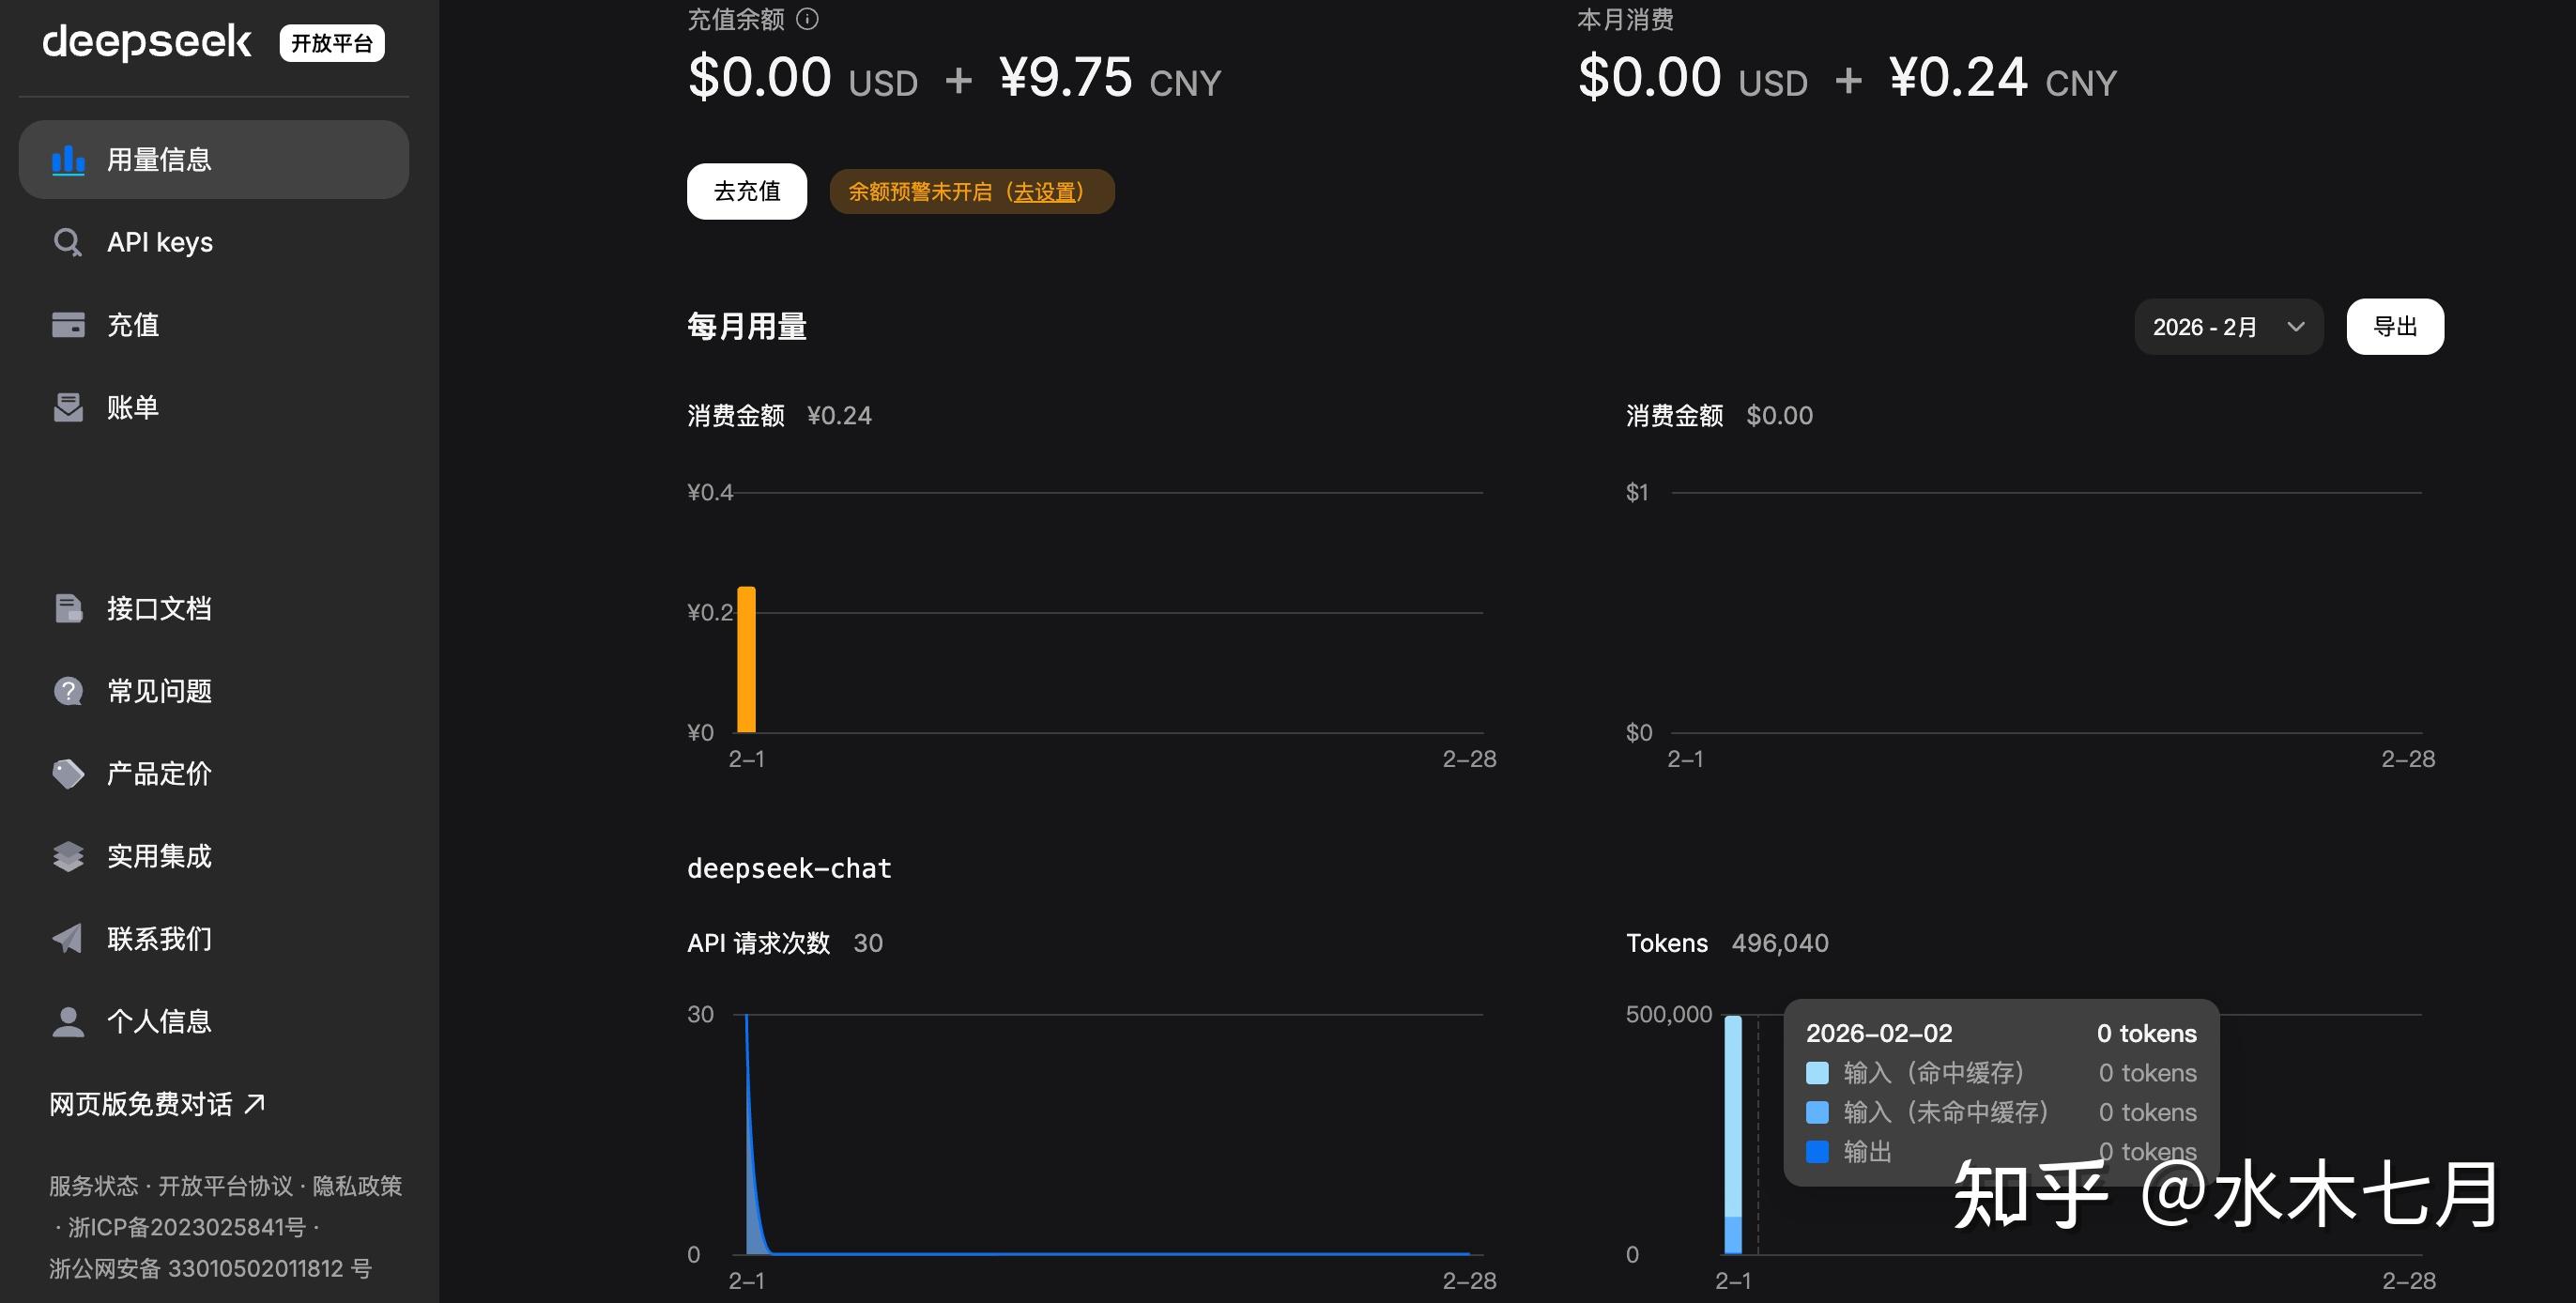The height and width of the screenshot is (1303, 2576).
Task: Click the info icon next to 充值余额
Action: coord(807,19)
